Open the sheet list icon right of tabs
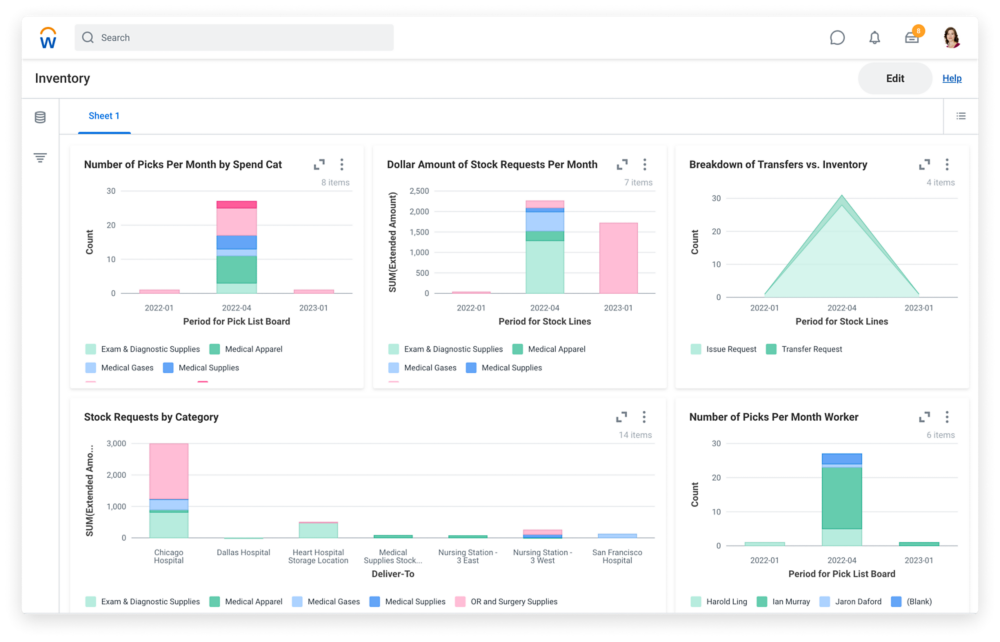The image size is (1000, 642). (x=960, y=116)
